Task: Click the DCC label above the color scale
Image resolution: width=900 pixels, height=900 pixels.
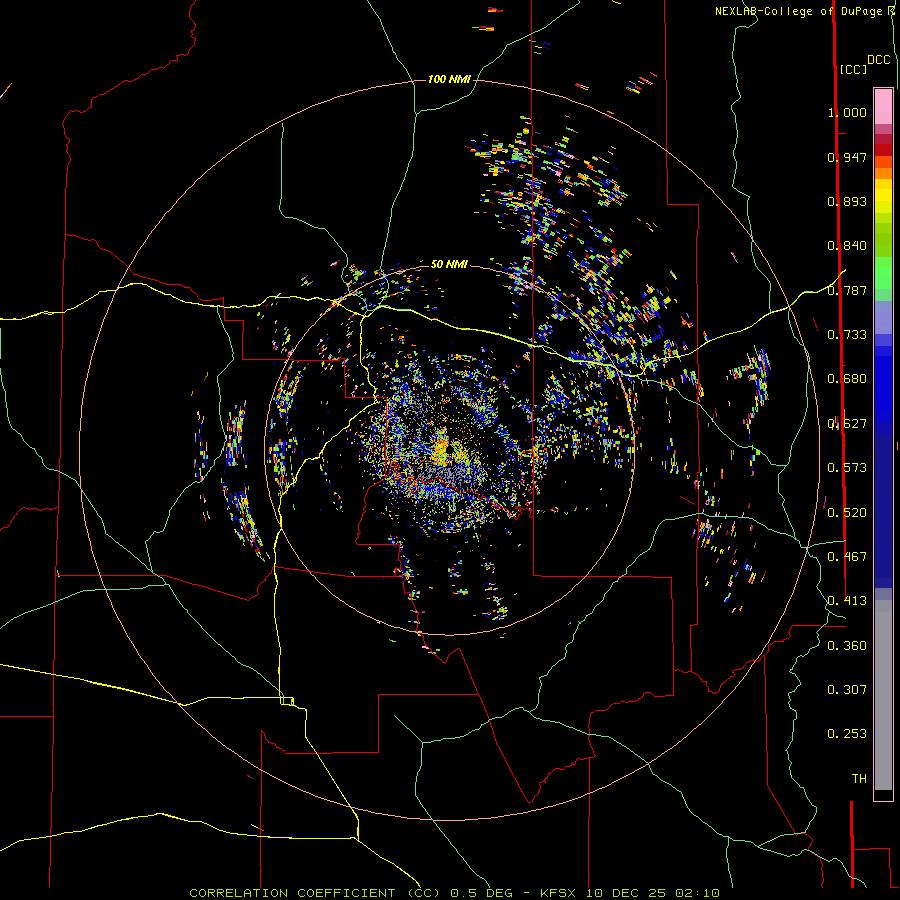Action: tap(878, 60)
